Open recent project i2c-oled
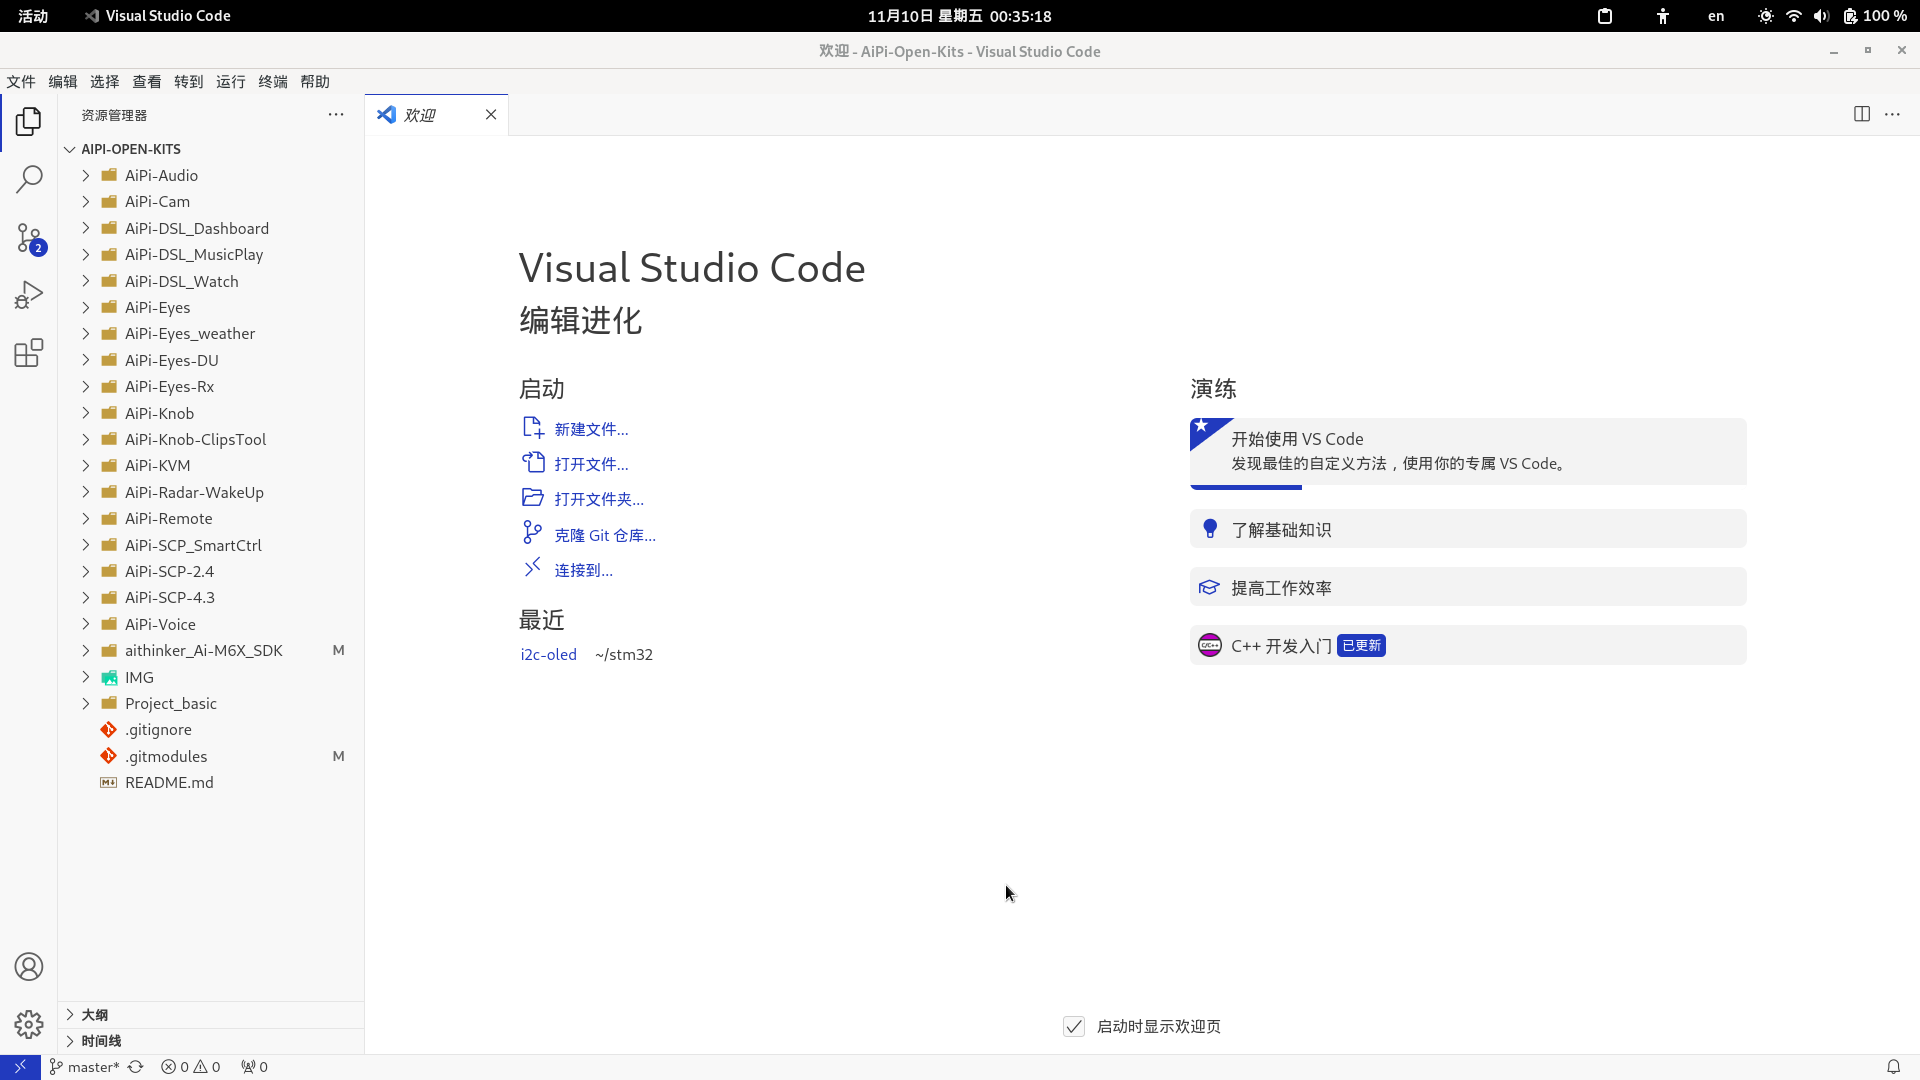 click(548, 655)
